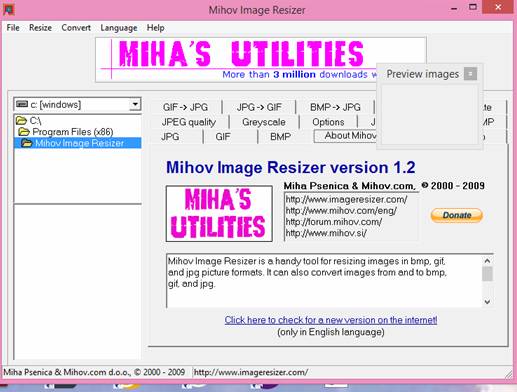
Task: Open the drive selection dropdown
Action: [135, 104]
